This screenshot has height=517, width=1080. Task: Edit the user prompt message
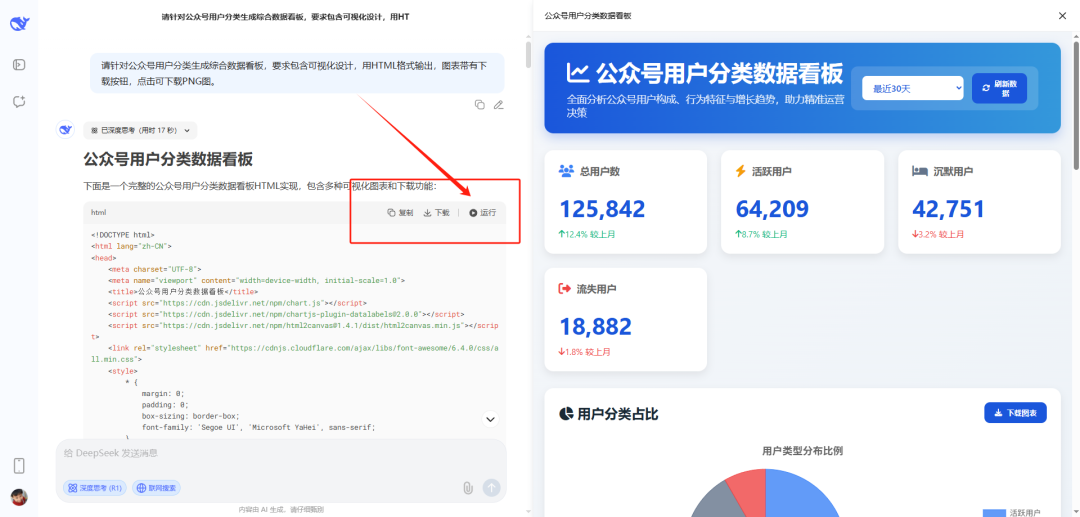(x=499, y=105)
